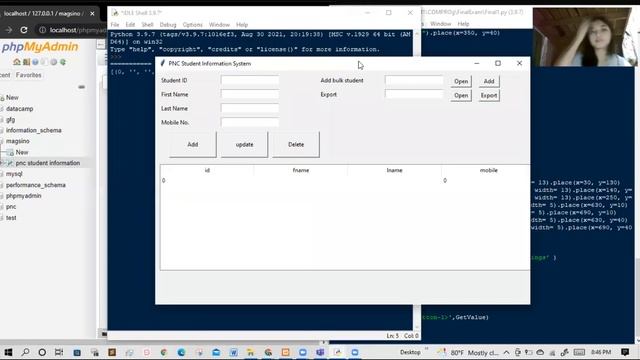Click the logout icon beside phpMyAdmin home
640x360 pixels.
tap(26, 62)
